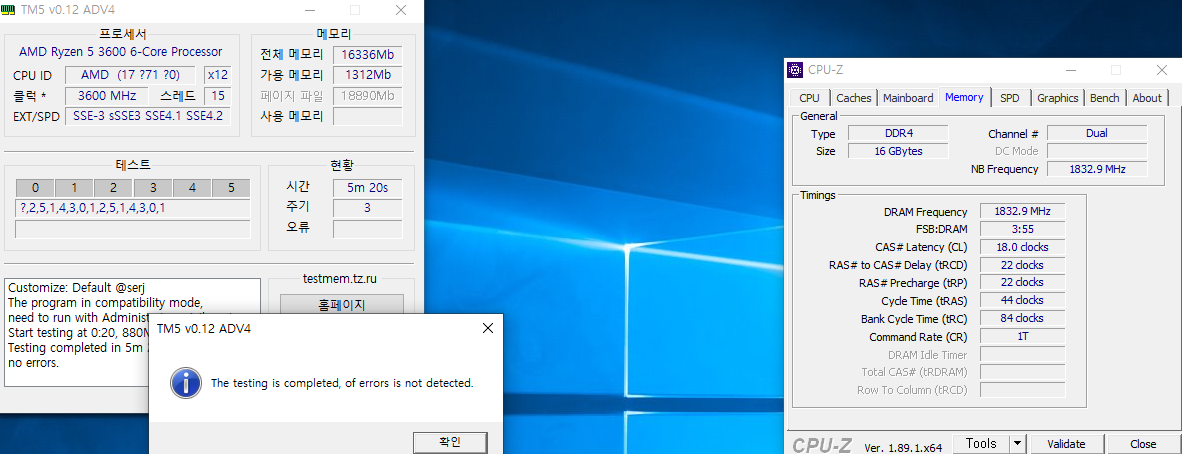Open the CPU tab in CPU-Z
1182x454 pixels.
810,98
